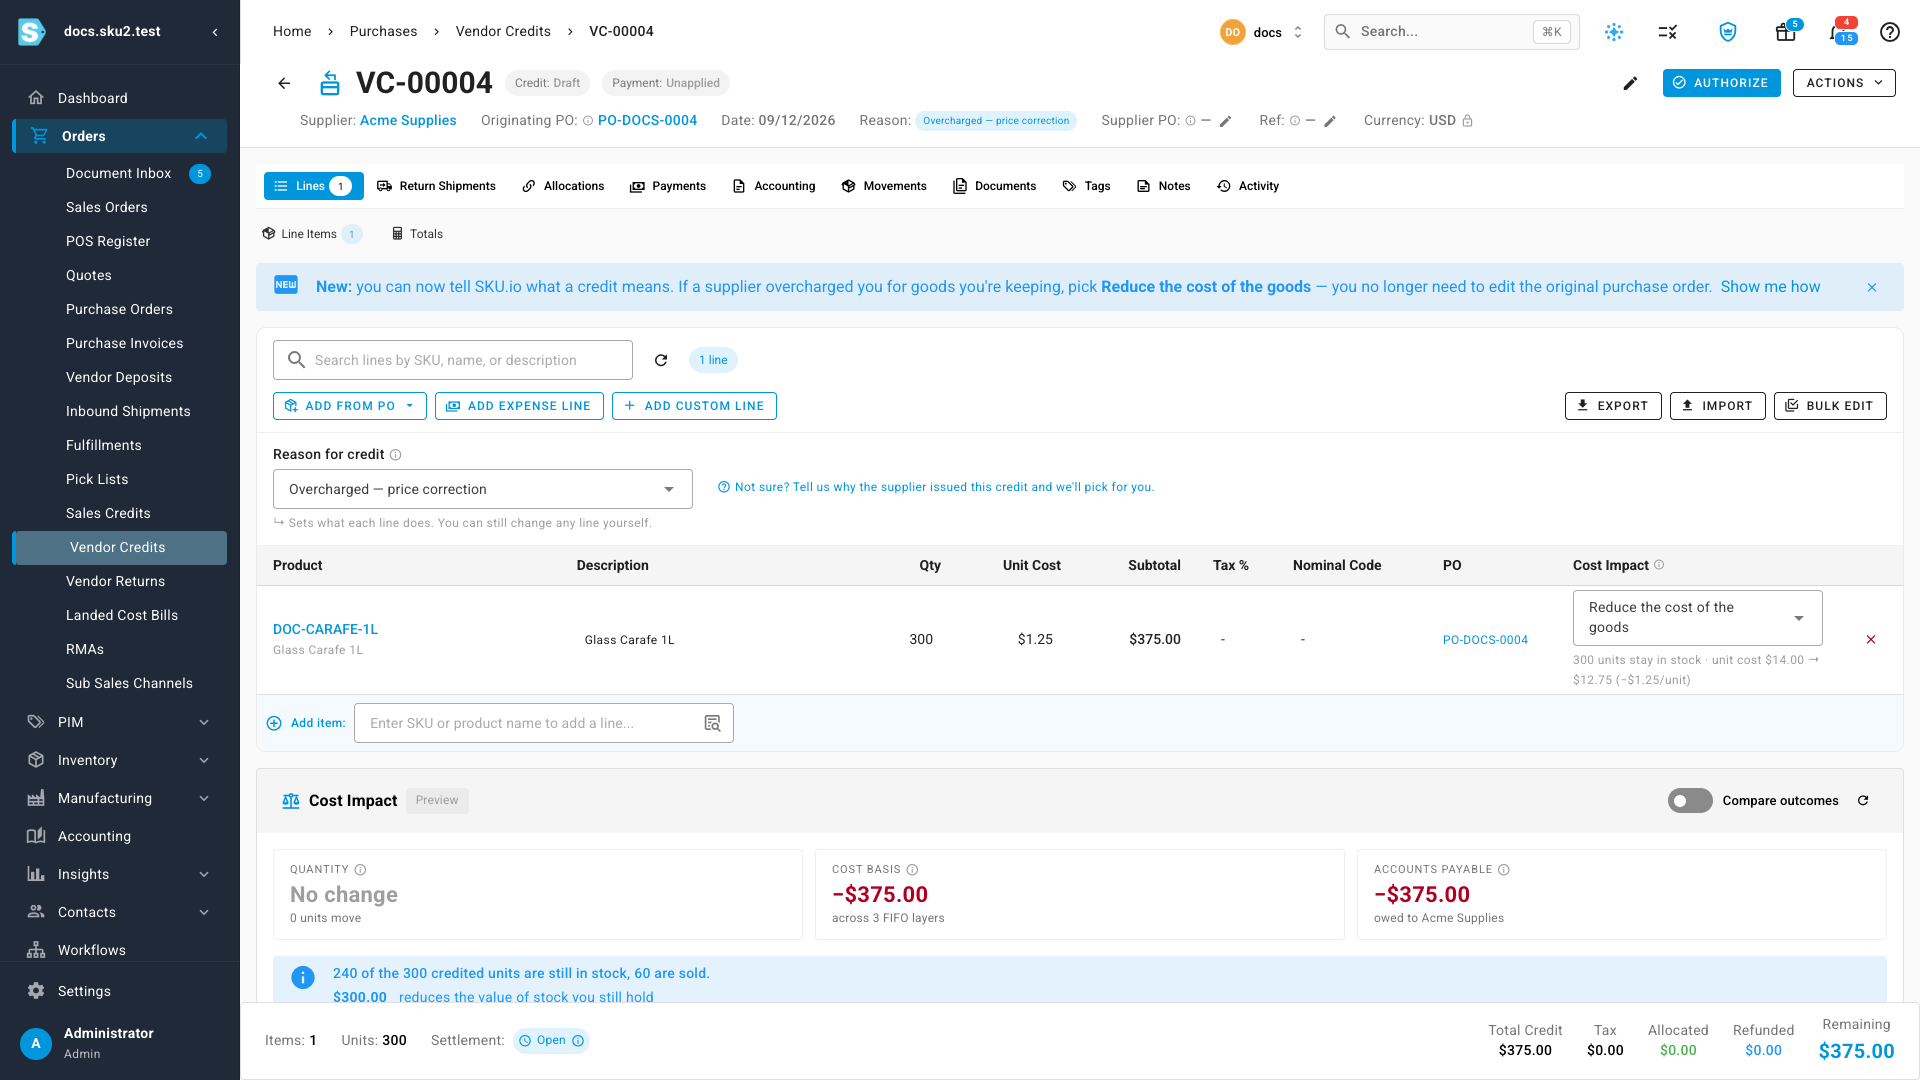Edit the Ref field pencil icon
Image resolution: width=1920 pixels, height=1080 pixels.
1330,121
